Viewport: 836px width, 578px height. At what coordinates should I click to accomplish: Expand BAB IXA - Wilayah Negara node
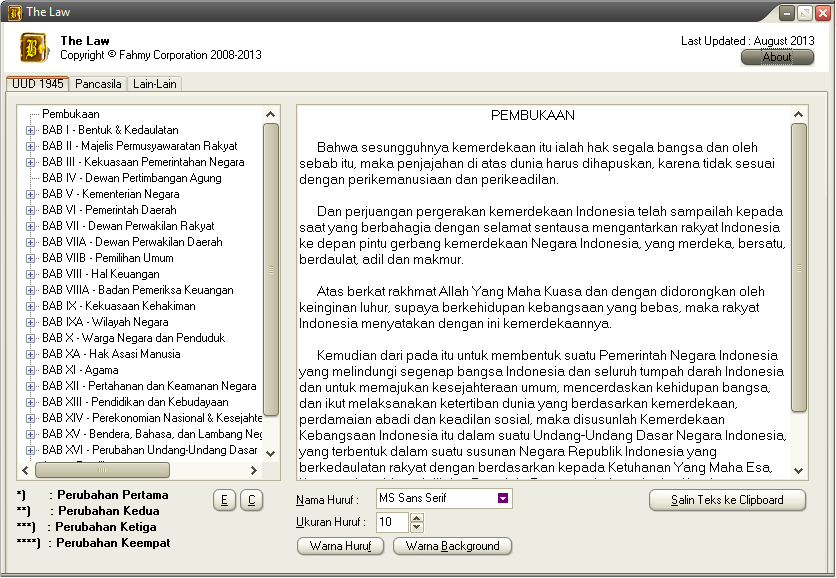(x=30, y=322)
